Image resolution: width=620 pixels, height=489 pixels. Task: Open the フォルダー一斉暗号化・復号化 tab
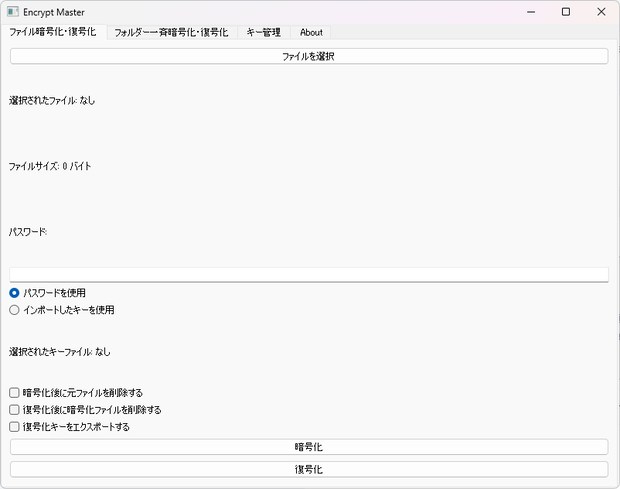click(x=171, y=32)
